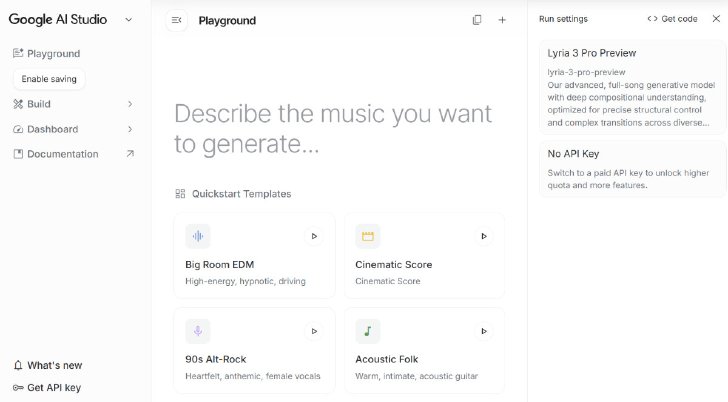Play the Cinematic Score template preview
Viewport: 728px width, 402px height.
click(x=484, y=236)
